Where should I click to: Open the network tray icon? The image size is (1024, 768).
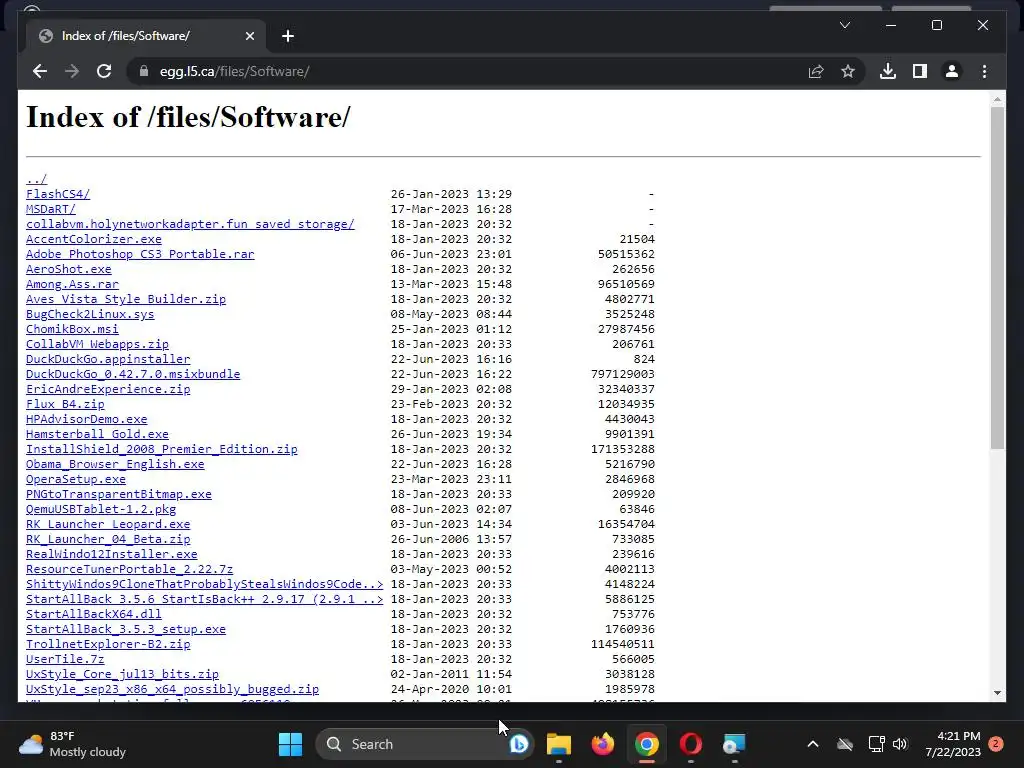tap(876, 744)
